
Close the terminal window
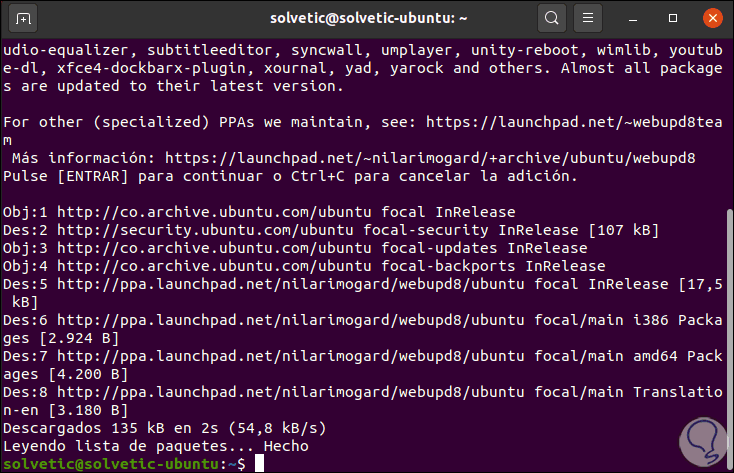(x=712, y=18)
